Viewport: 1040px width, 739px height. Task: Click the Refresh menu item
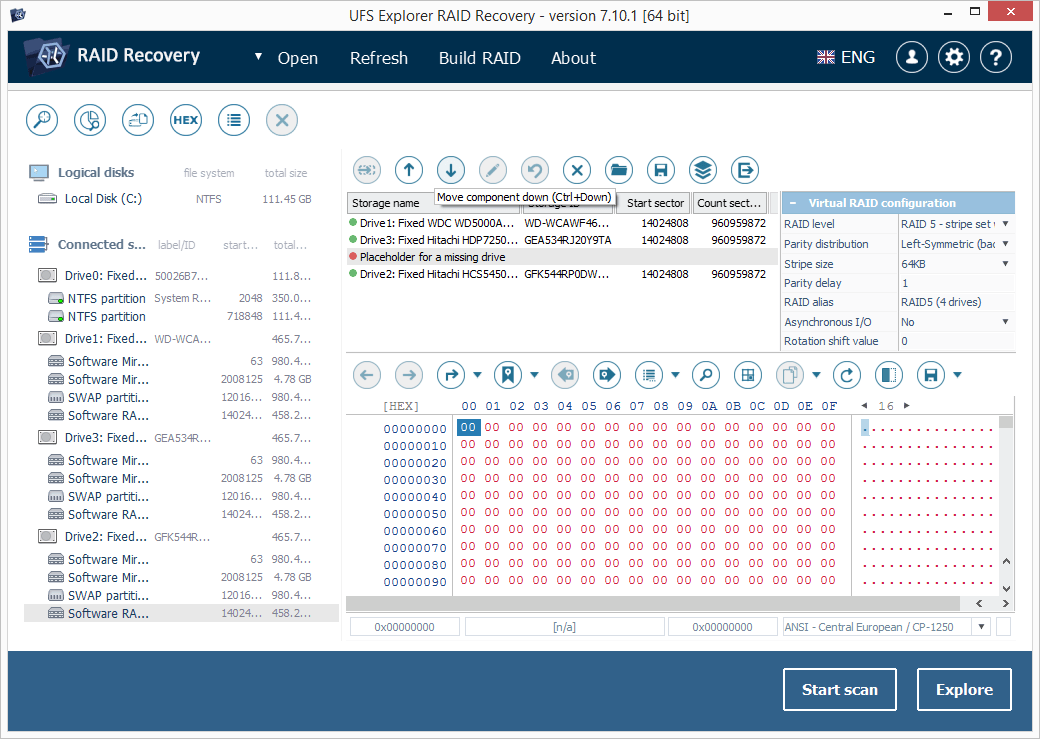tap(379, 58)
